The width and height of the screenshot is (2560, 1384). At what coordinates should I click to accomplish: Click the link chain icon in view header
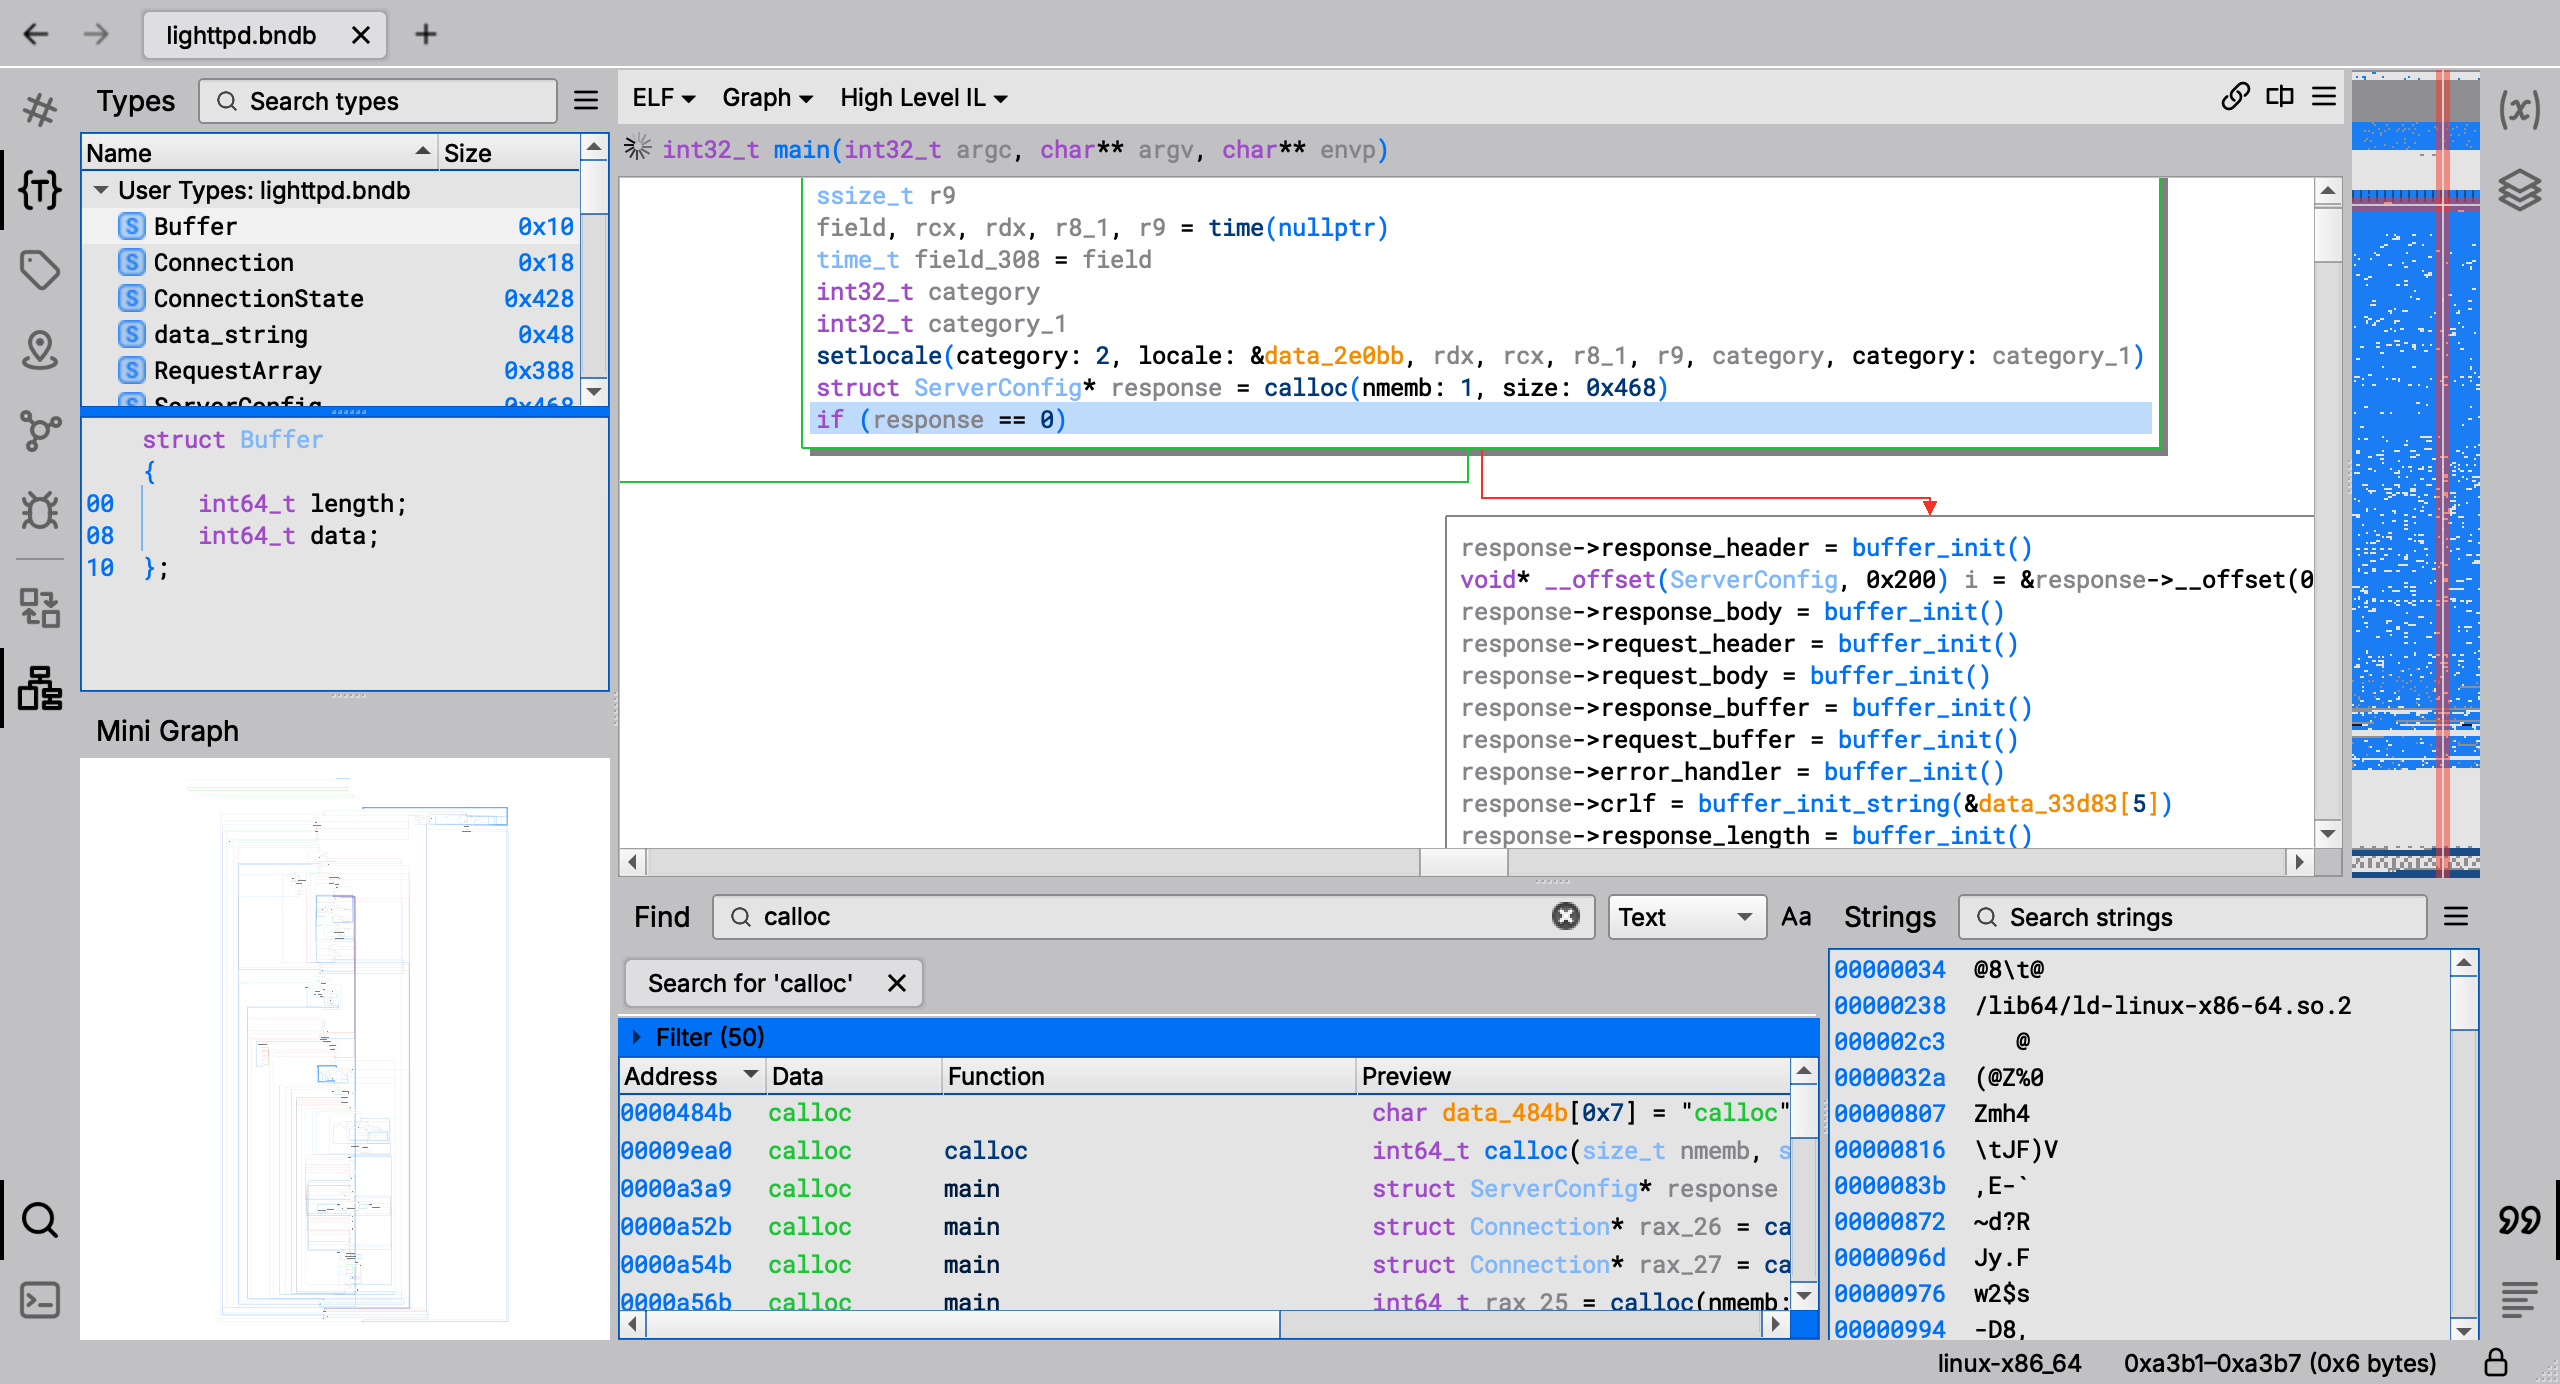(x=2235, y=97)
